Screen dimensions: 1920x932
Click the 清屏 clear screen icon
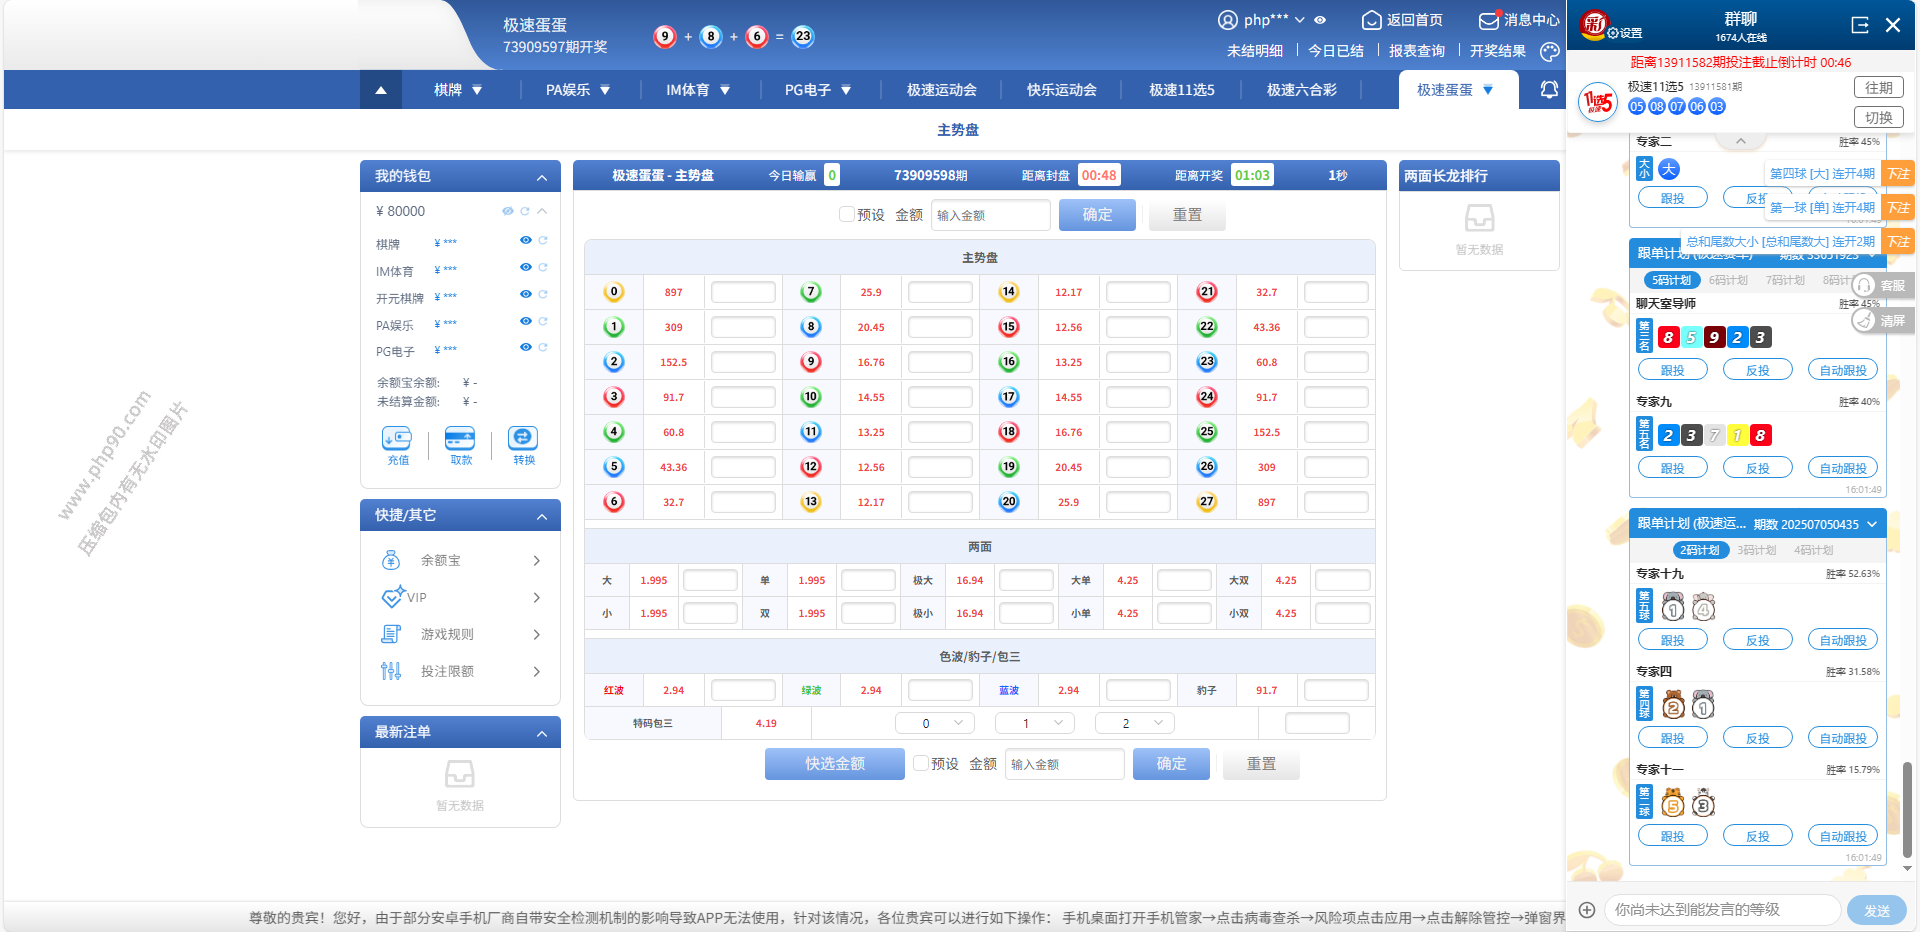click(x=1863, y=321)
